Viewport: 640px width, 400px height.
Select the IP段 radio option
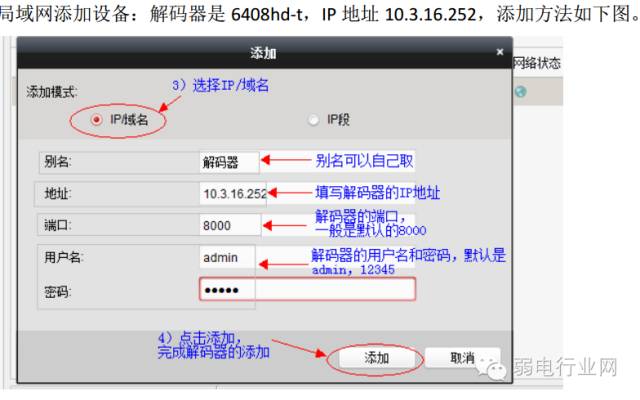pyautogui.click(x=313, y=120)
